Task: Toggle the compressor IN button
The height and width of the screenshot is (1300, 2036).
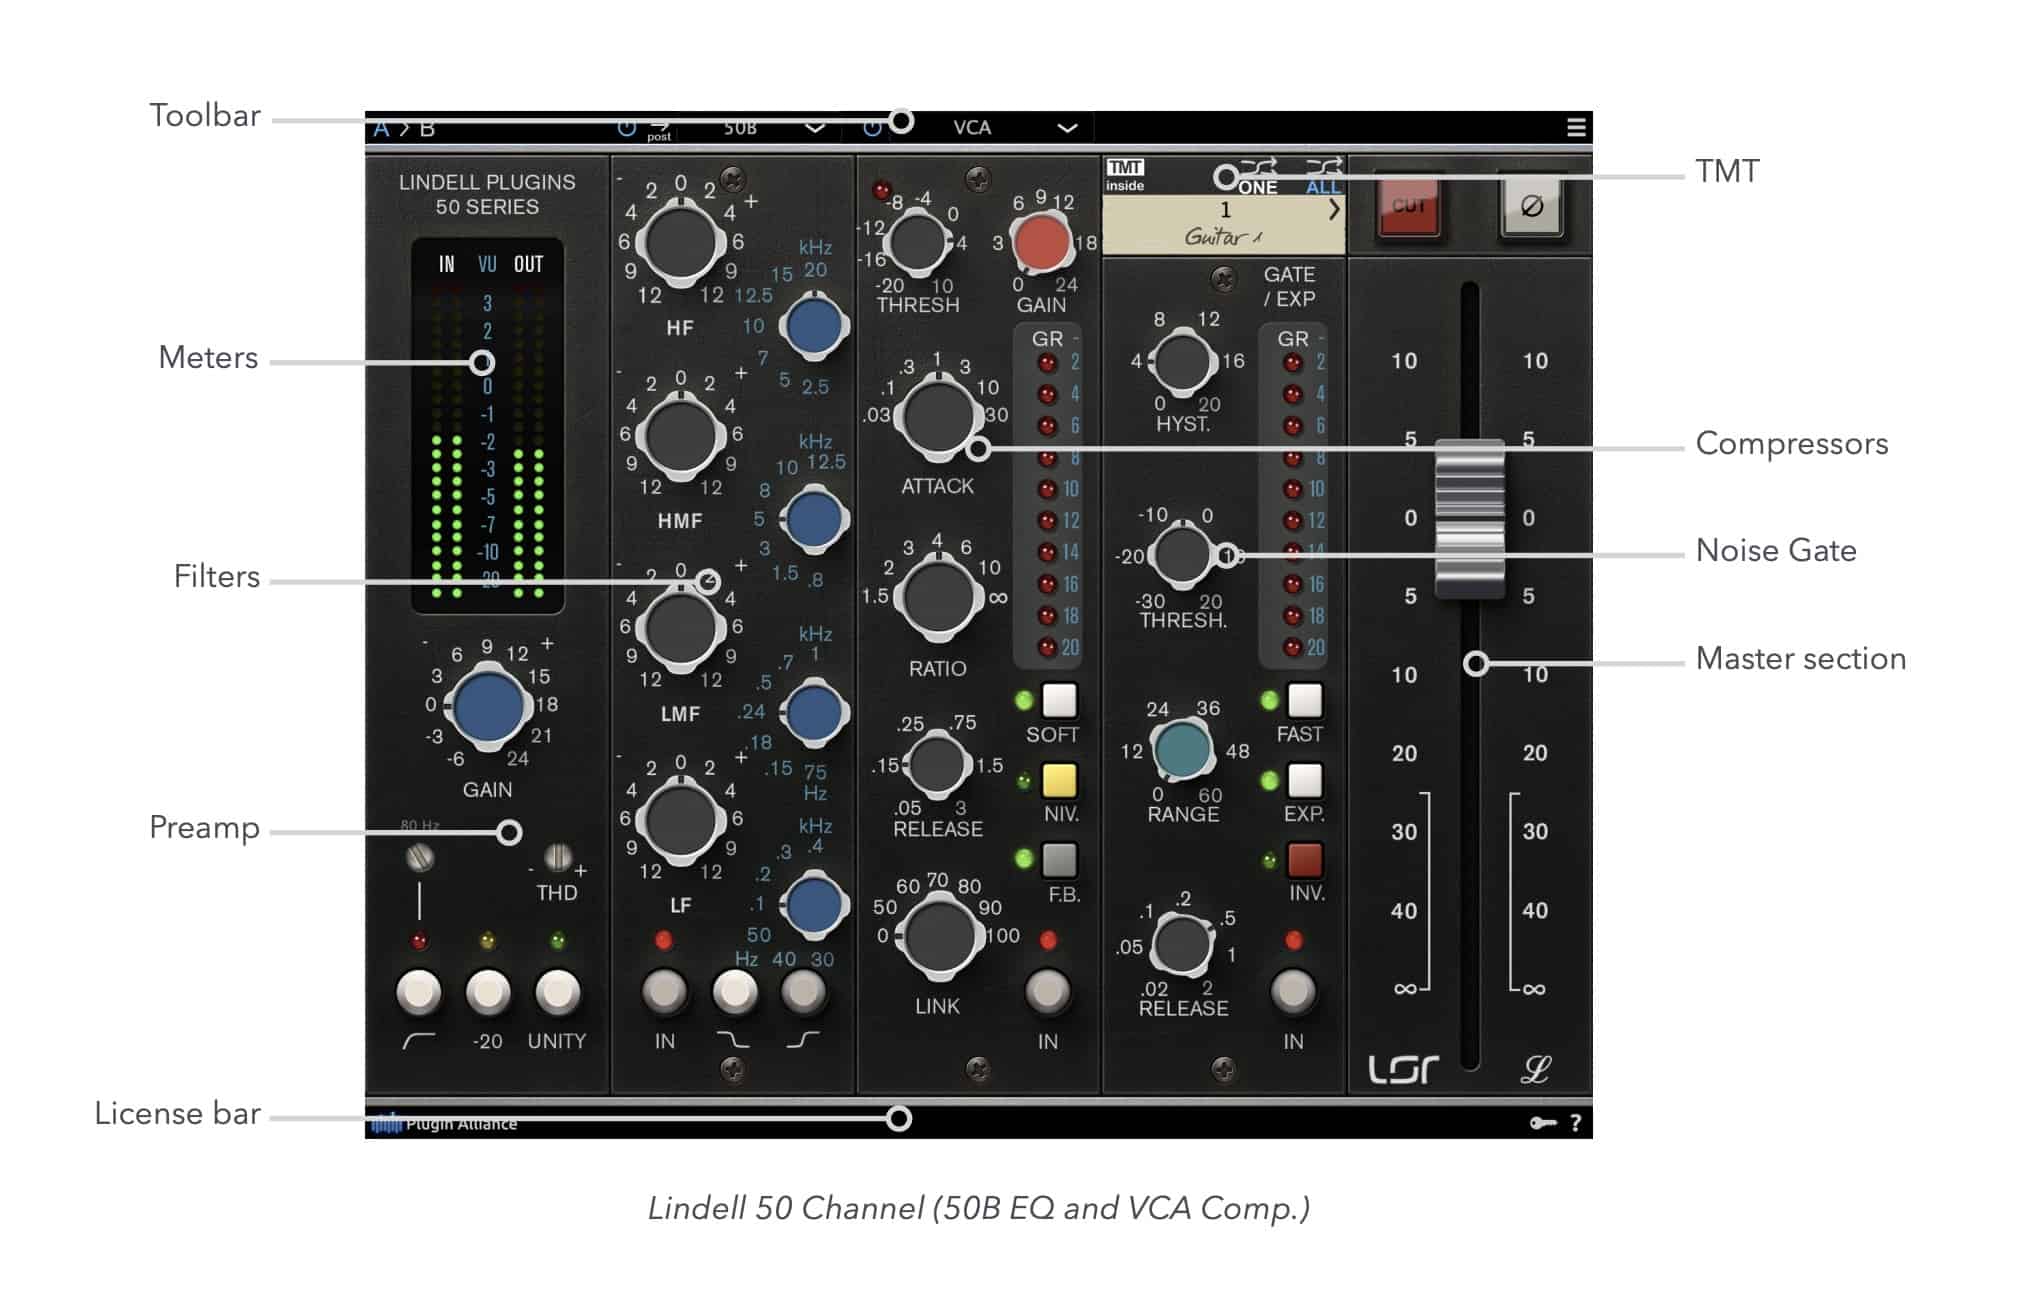Action: click(1047, 992)
